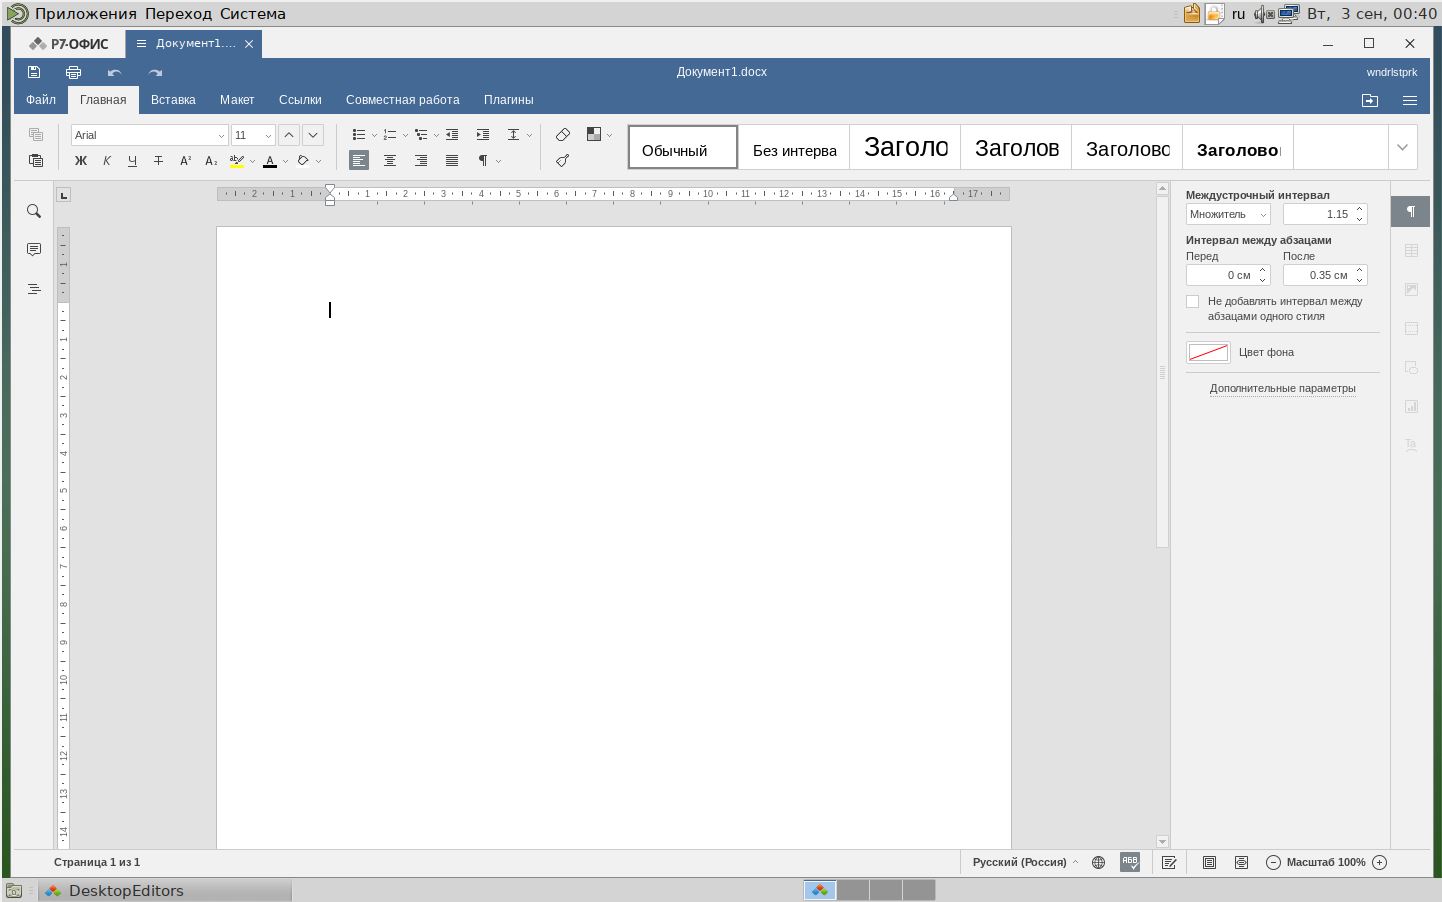Apply superscript formatting
This screenshot has height=902, width=1442.
[x=185, y=160]
